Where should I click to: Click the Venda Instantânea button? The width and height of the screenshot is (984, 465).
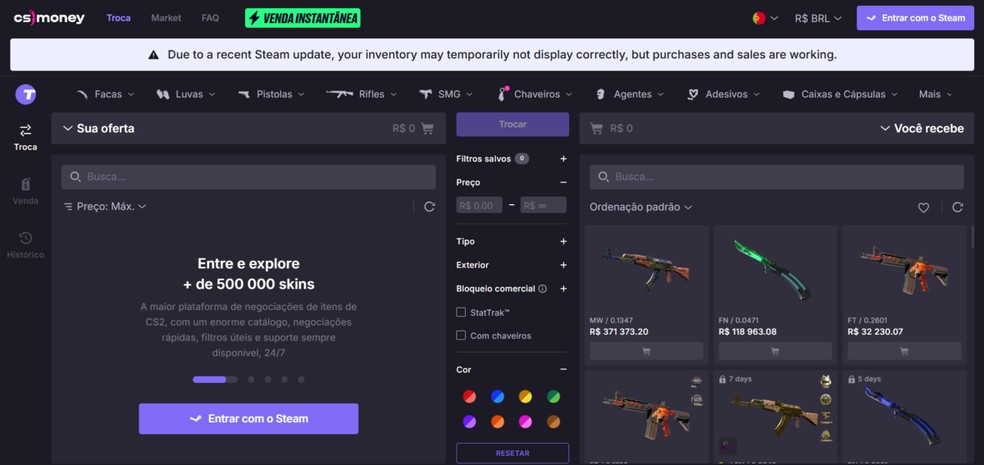(x=302, y=18)
